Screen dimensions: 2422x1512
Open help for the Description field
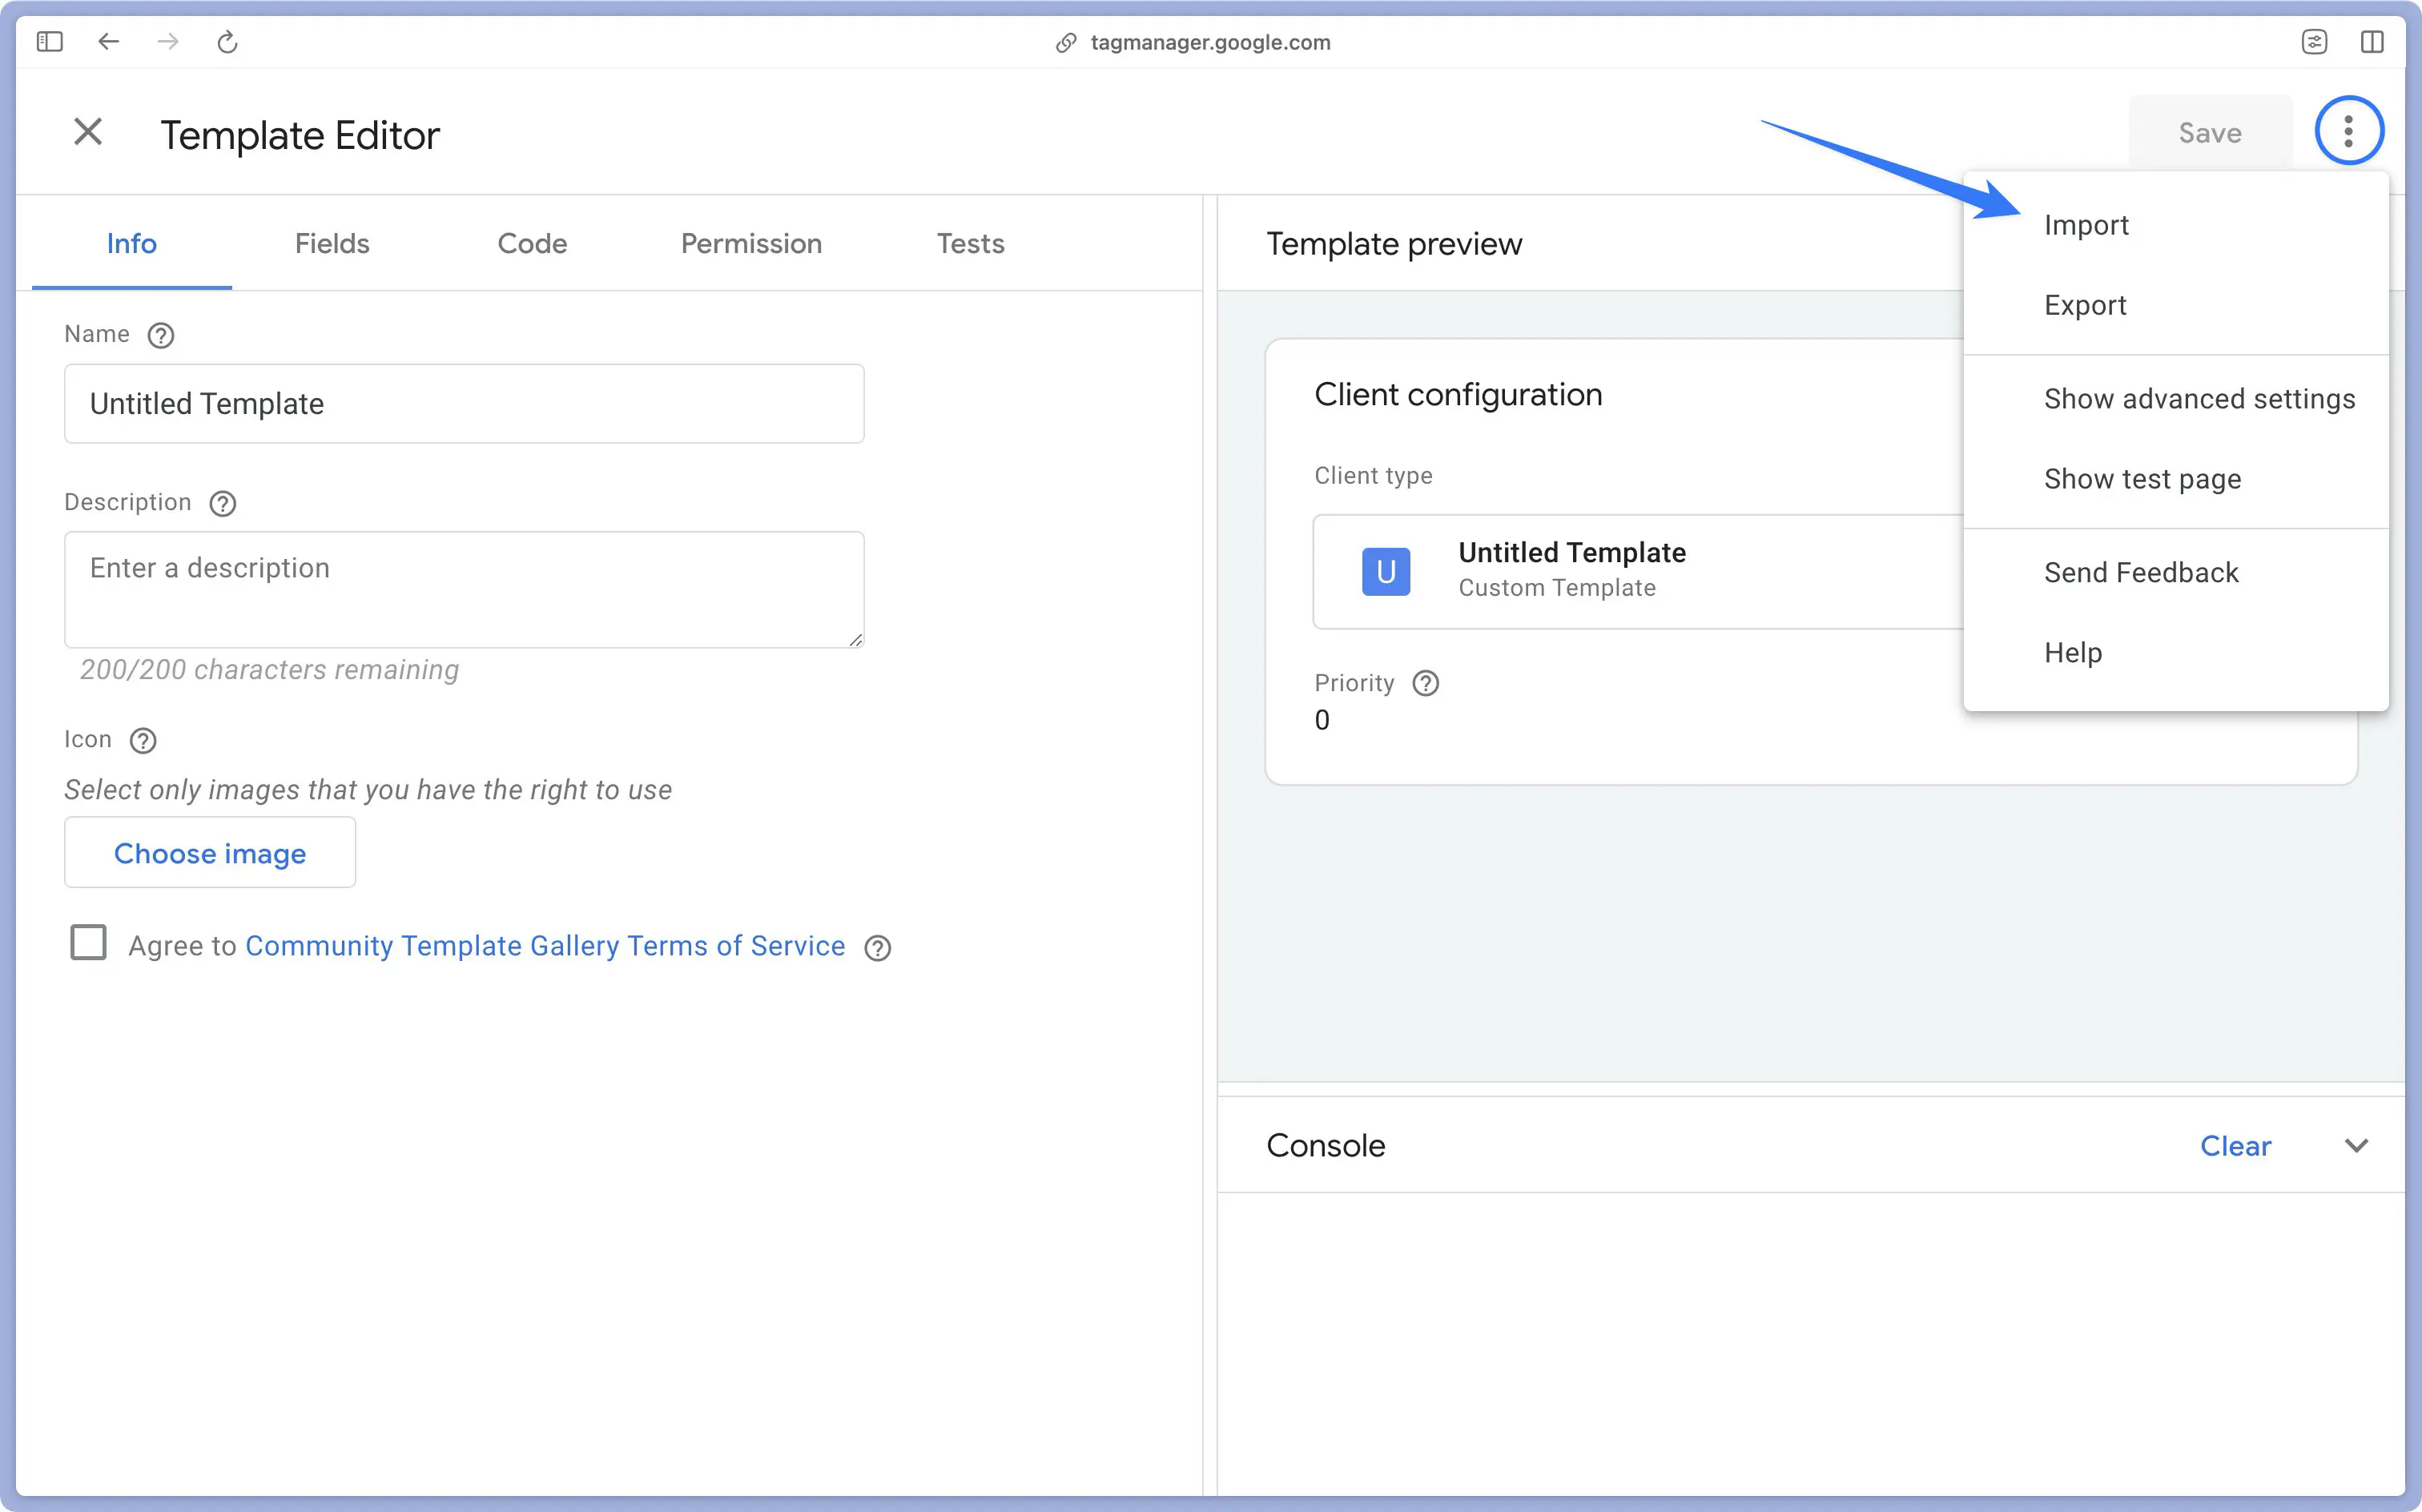point(223,503)
